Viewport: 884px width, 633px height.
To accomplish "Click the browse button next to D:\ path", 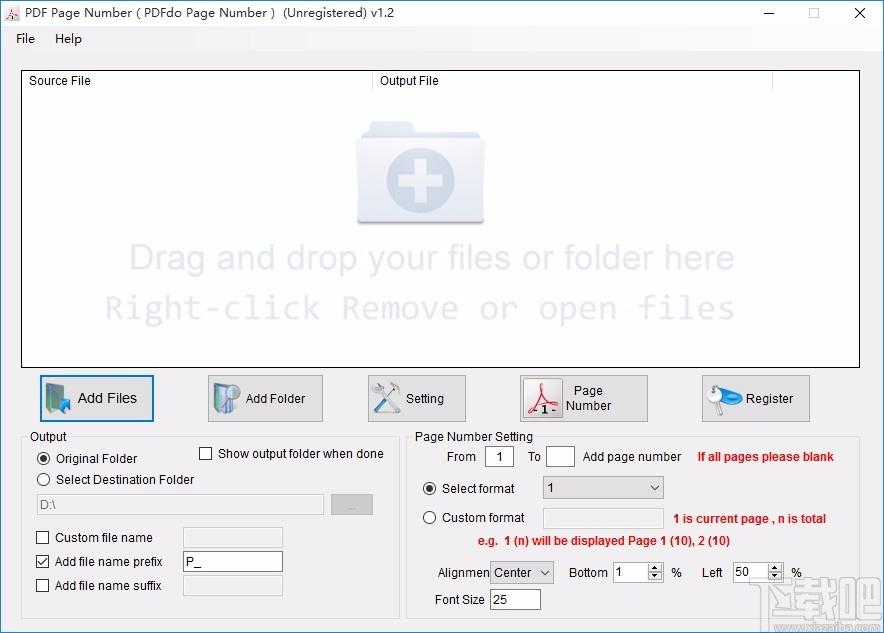I will pos(352,504).
